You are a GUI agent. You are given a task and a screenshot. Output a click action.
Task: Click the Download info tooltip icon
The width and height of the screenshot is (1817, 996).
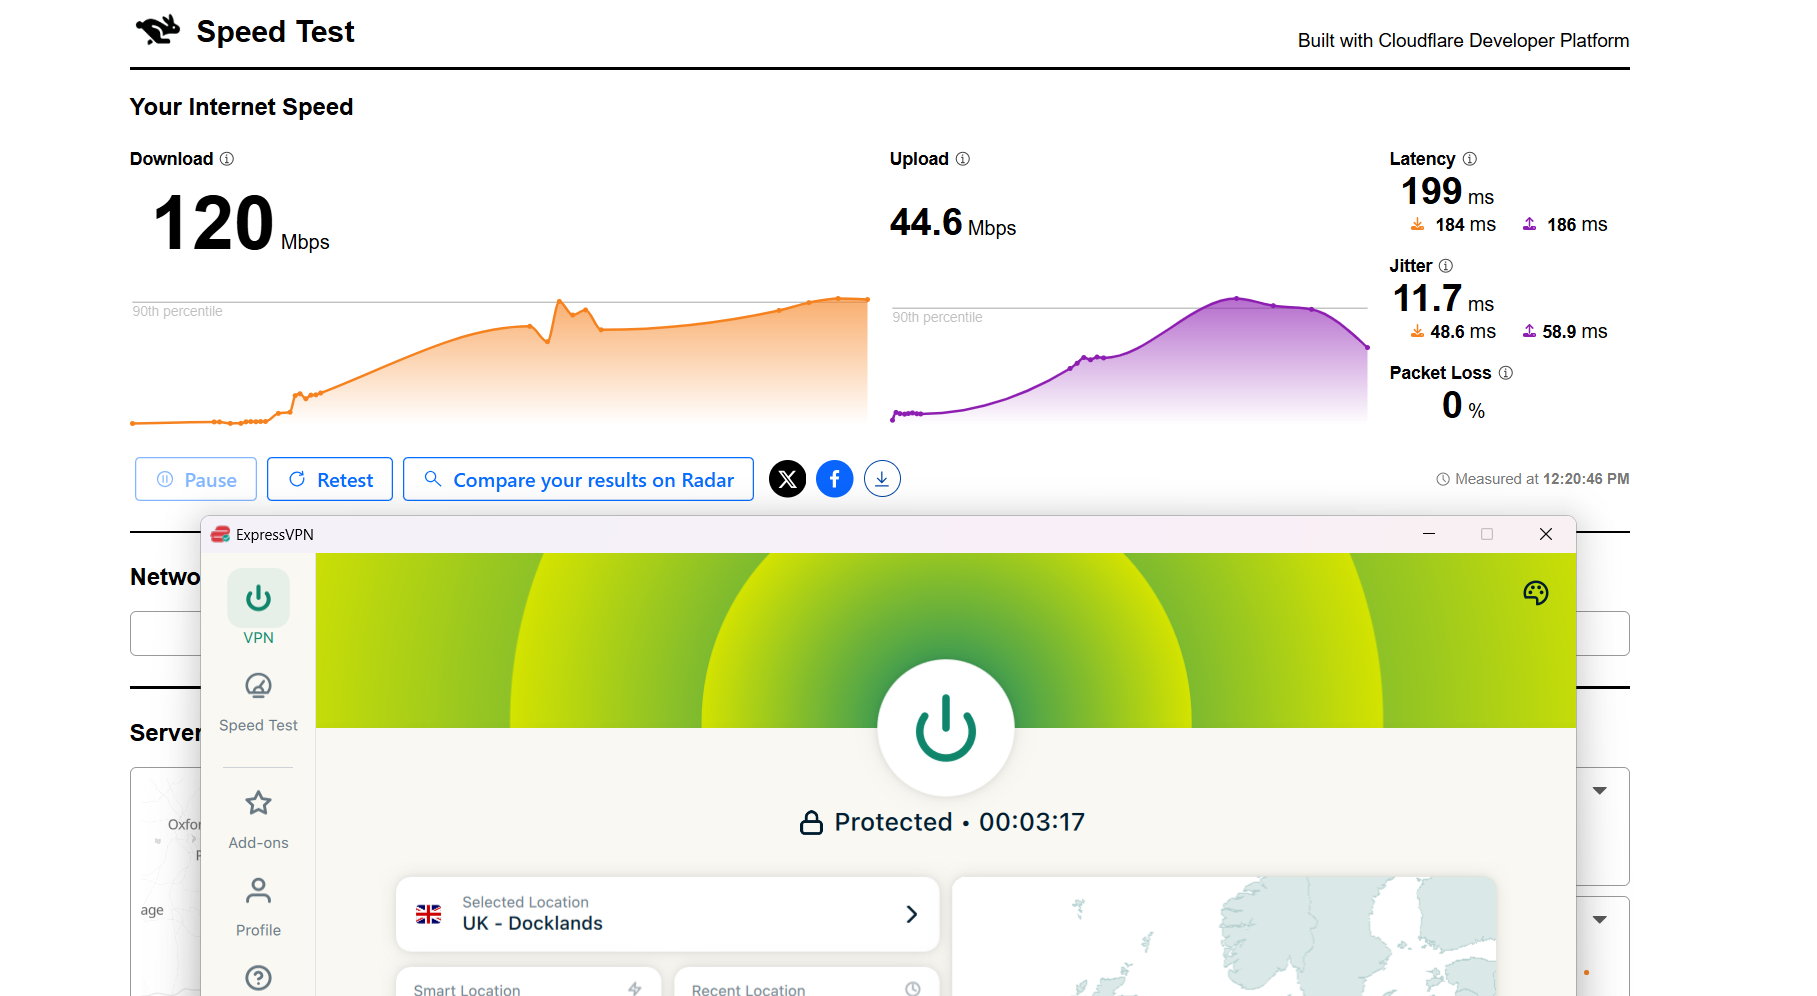[x=225, y=159]
